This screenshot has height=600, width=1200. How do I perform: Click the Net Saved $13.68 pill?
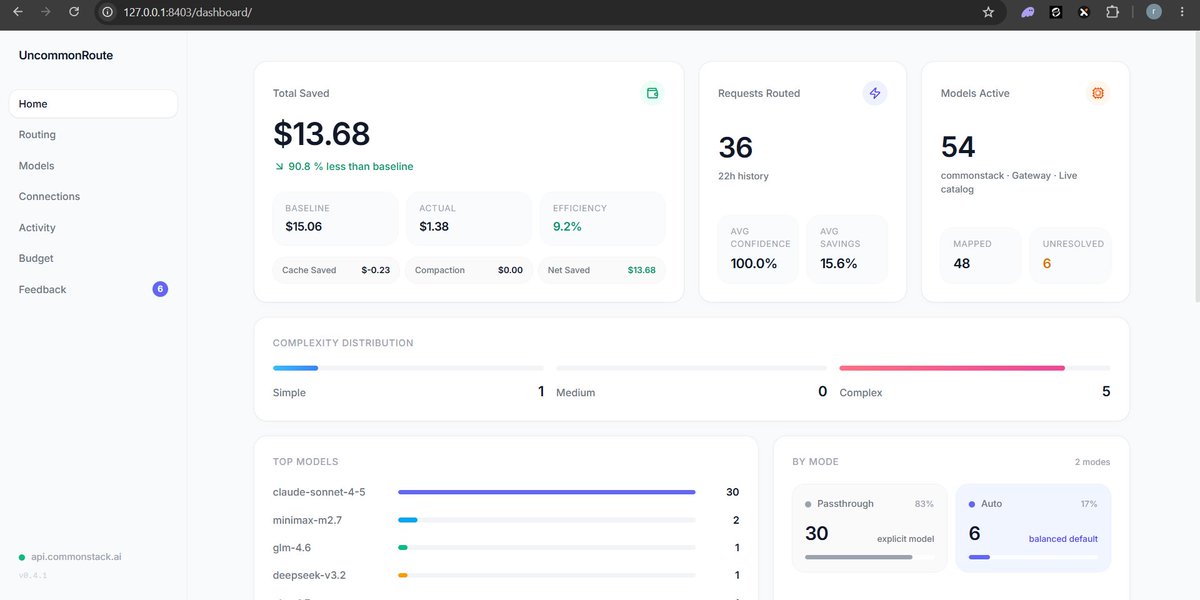(601, 270)
